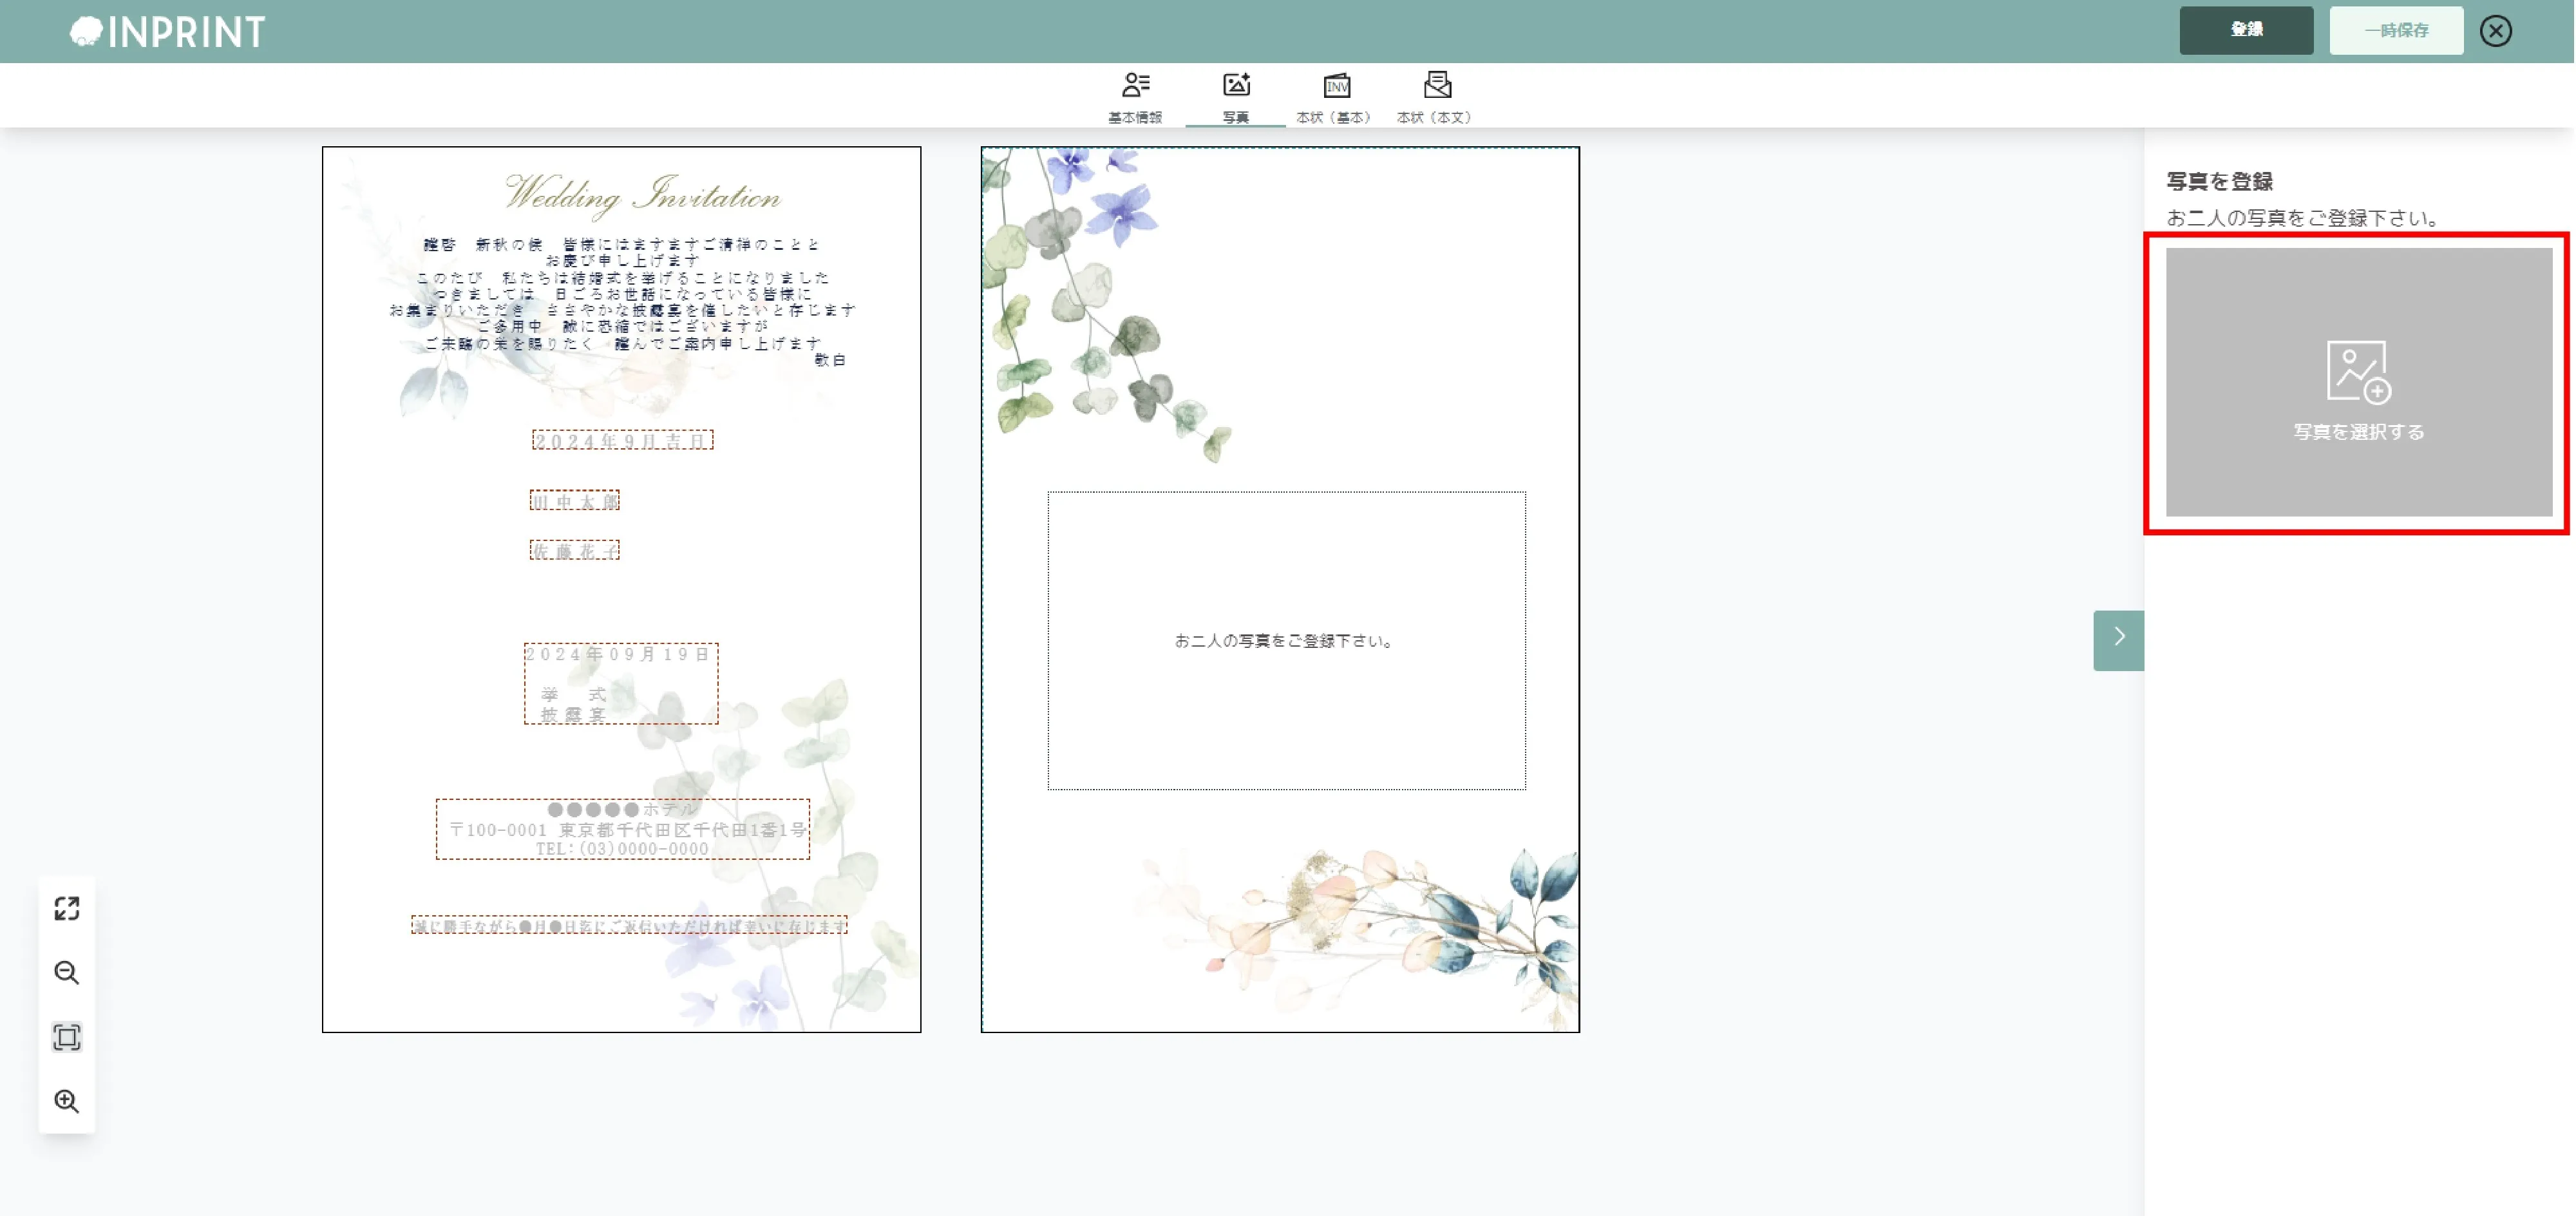Select the 2024年9月吉日 text box

pos(622,440)
